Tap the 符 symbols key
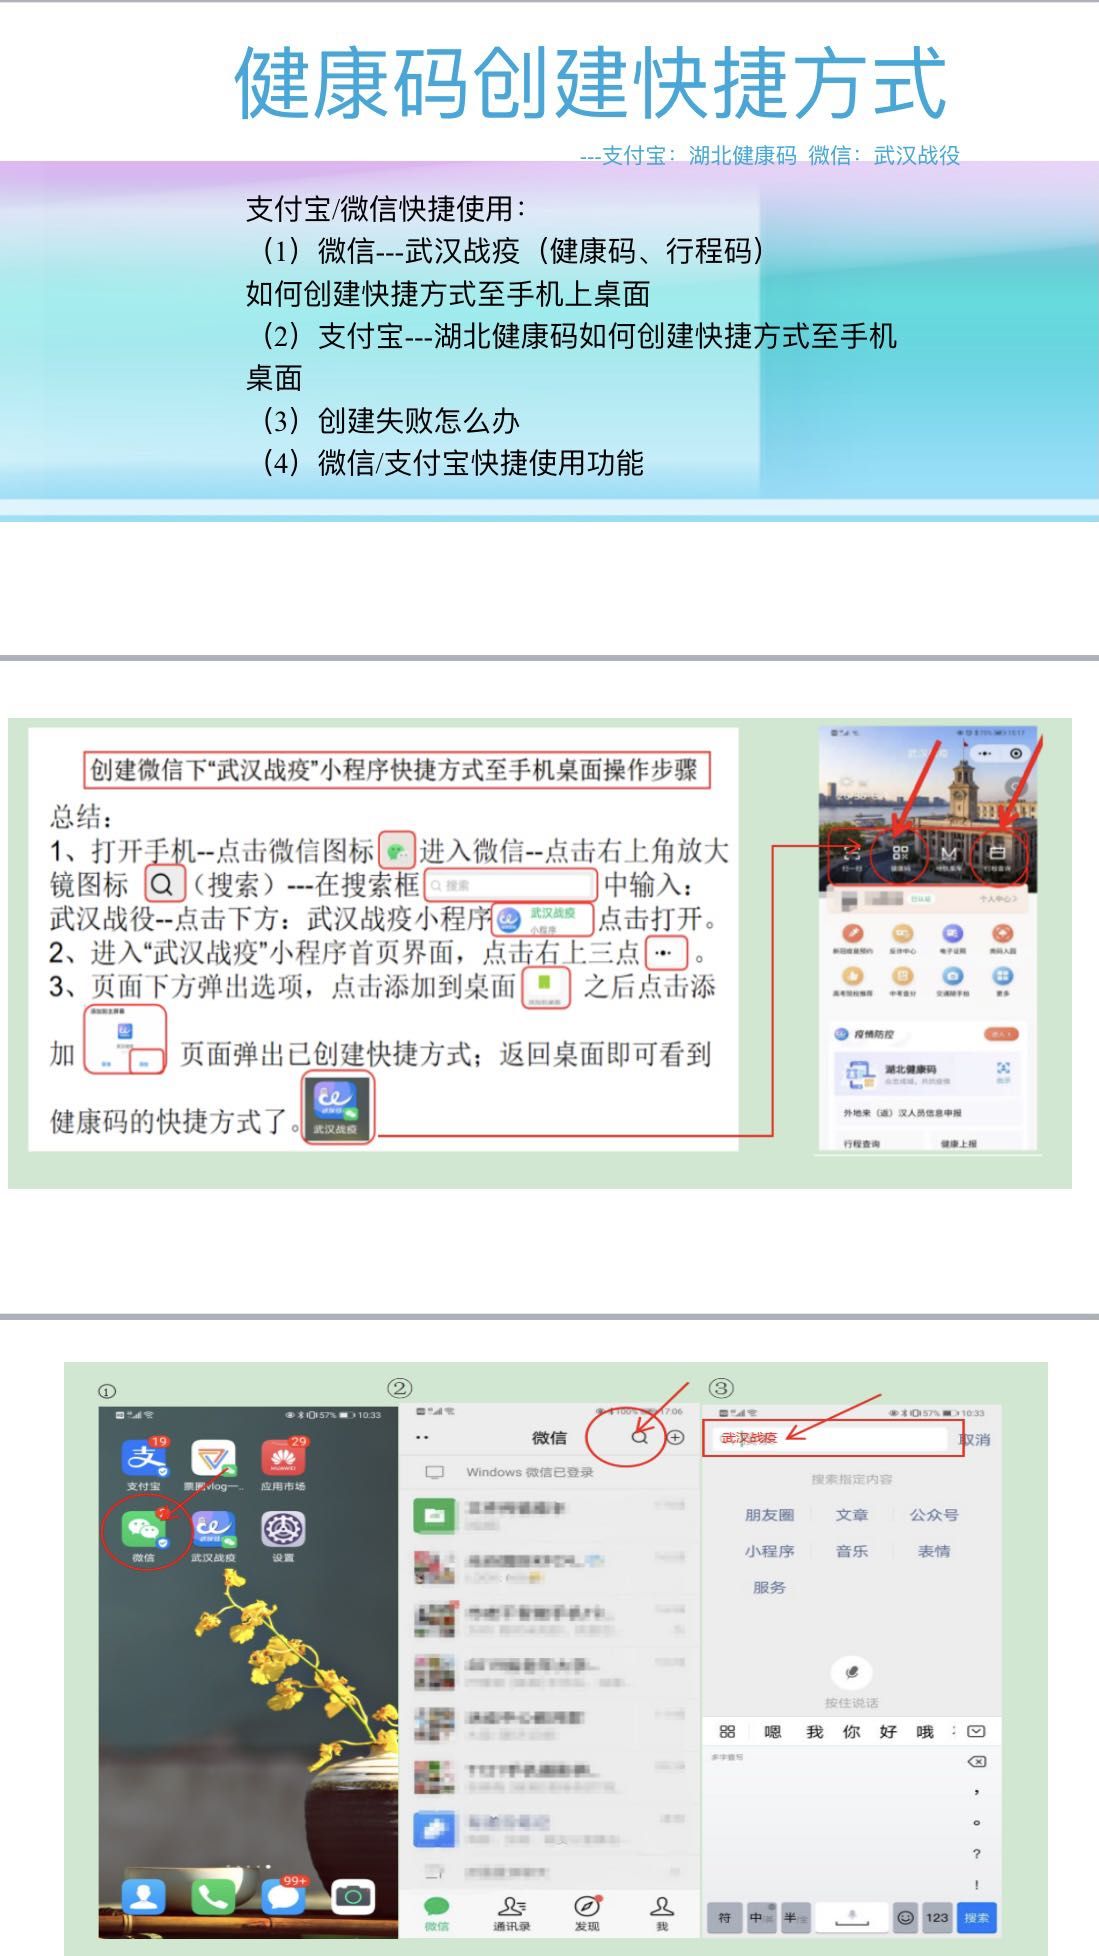 point(725,1917)
